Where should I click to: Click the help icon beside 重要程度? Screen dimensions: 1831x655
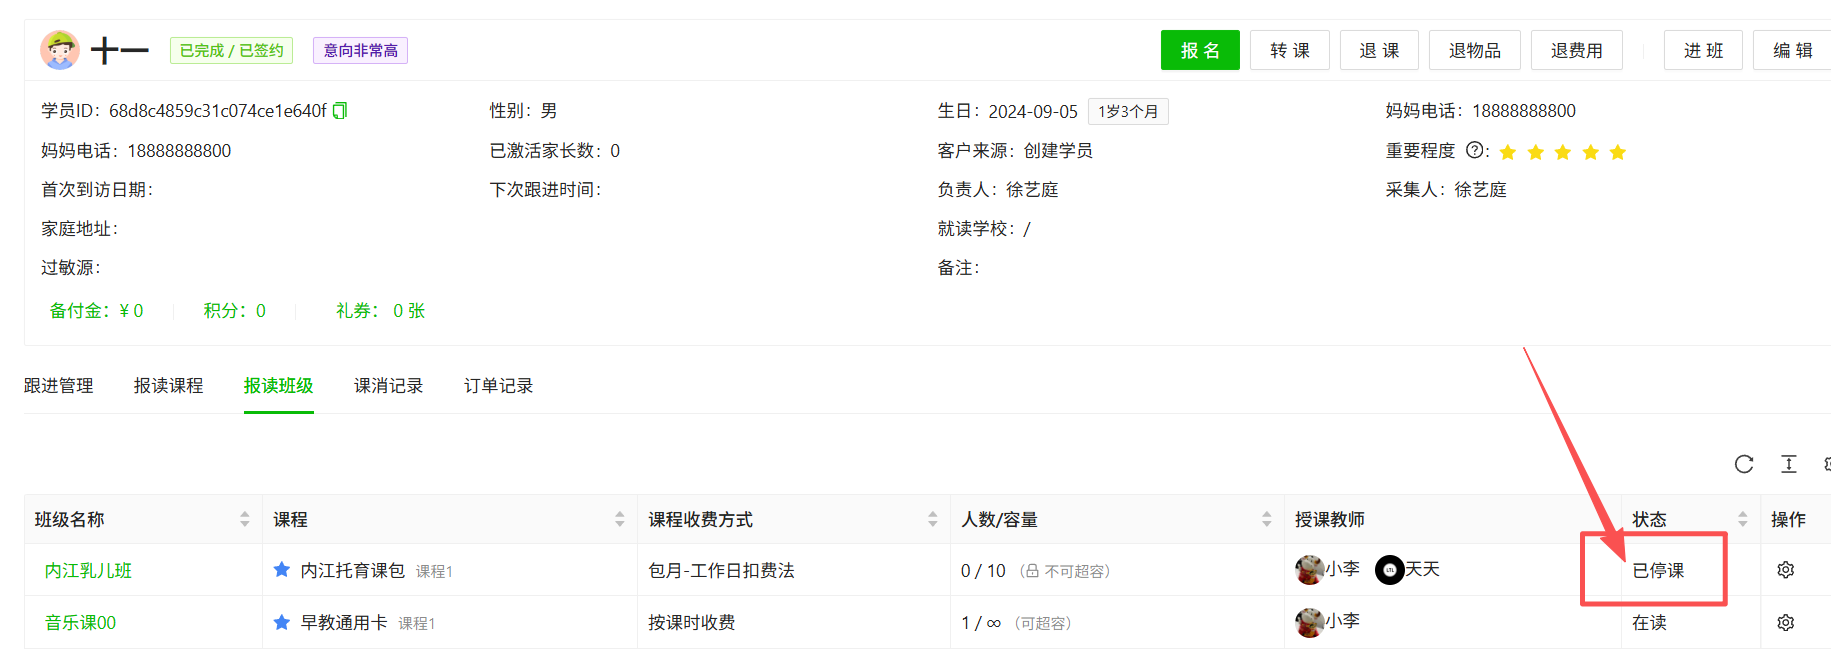(1474, 150)
